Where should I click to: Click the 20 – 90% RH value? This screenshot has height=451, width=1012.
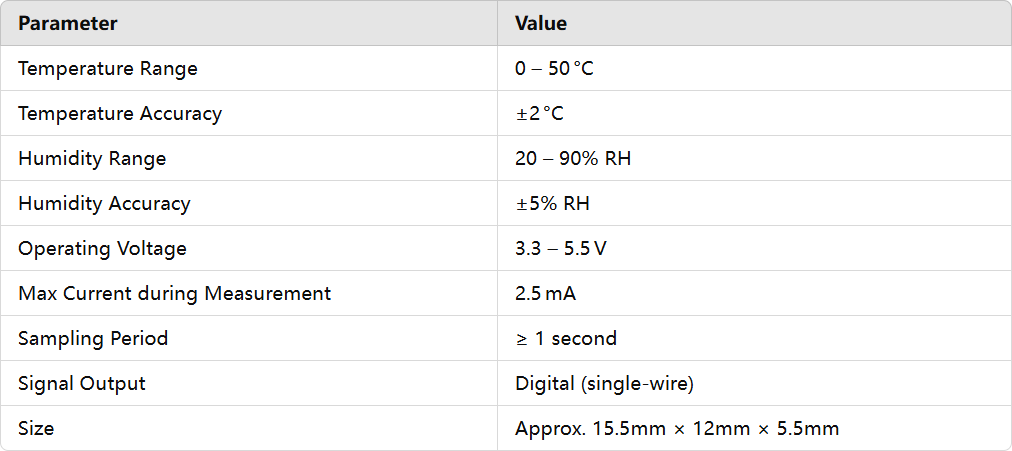pyautogui.click(x=573, y=158)
